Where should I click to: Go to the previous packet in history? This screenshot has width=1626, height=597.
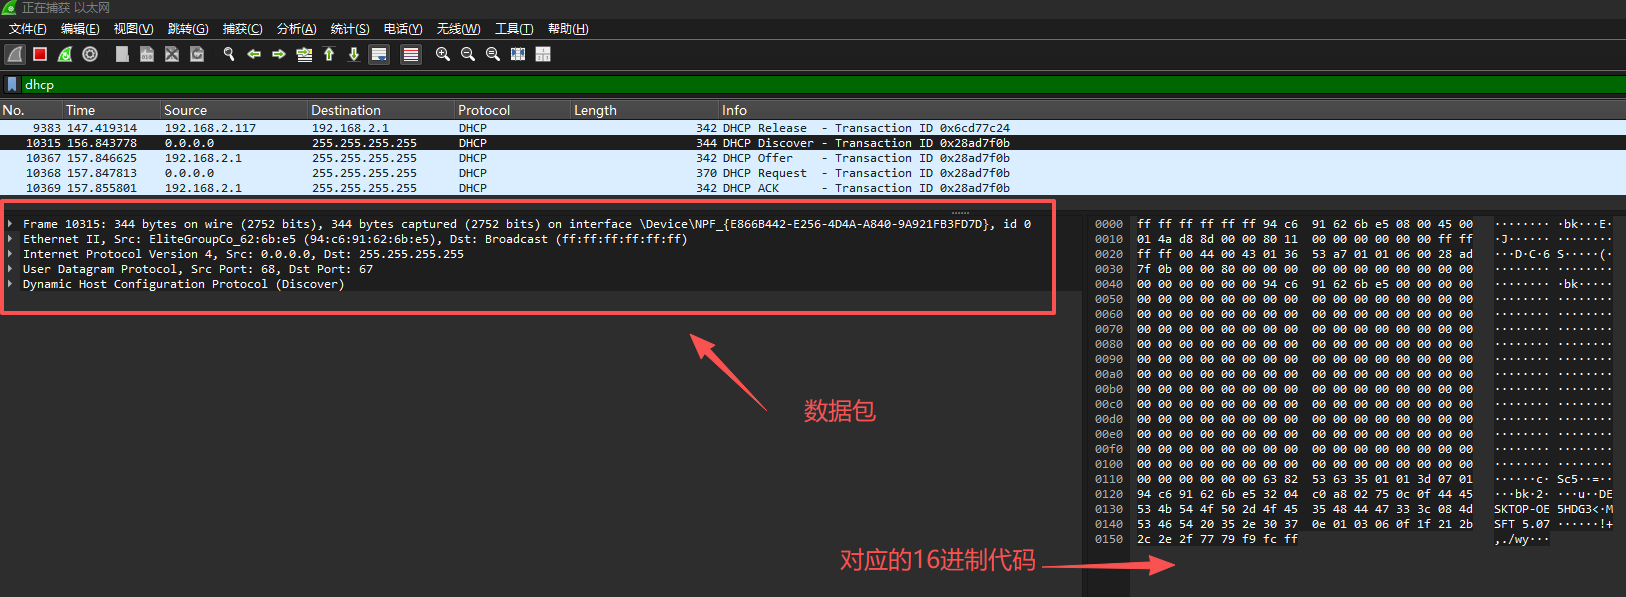pyautogui.click(x=254, y=54)
